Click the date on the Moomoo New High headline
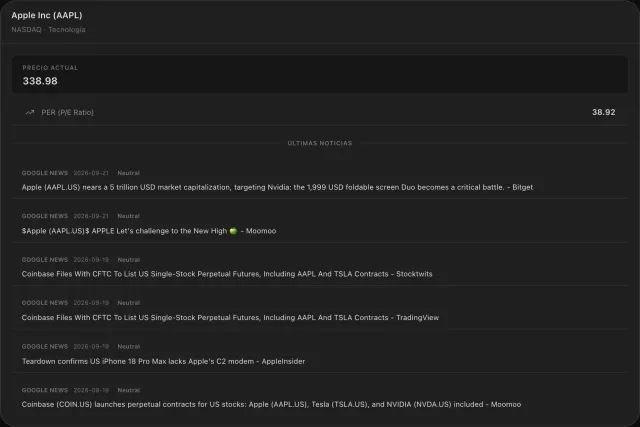Screen dimensions: 640x427 click(x=91, y=216)
